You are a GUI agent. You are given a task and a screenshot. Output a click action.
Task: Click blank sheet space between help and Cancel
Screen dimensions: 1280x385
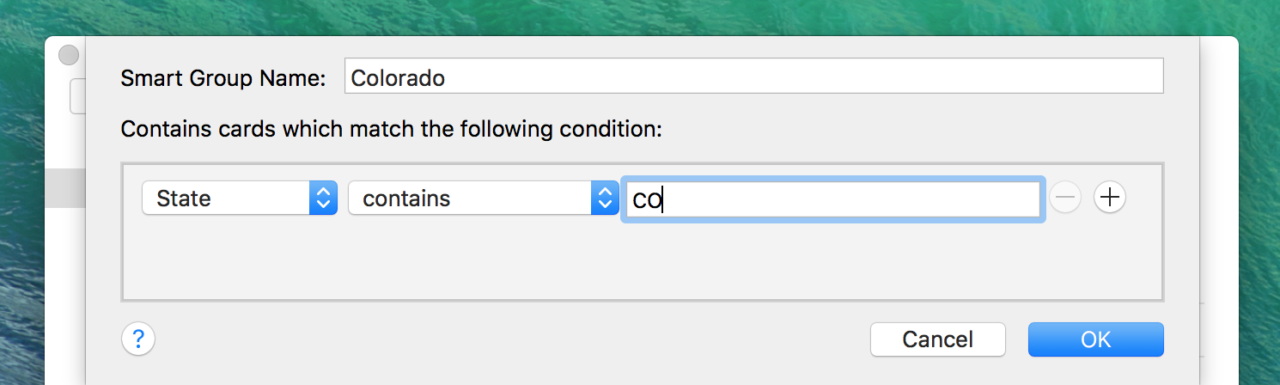point(512,339)
